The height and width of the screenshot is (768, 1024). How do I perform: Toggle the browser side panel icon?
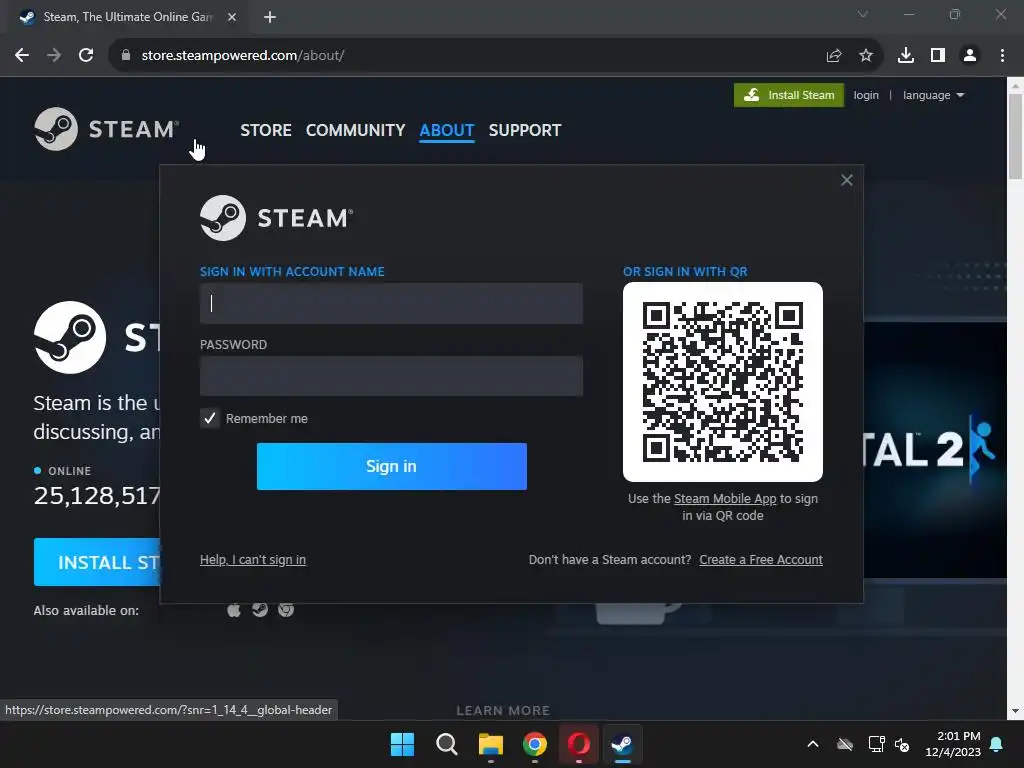(938, 56)
